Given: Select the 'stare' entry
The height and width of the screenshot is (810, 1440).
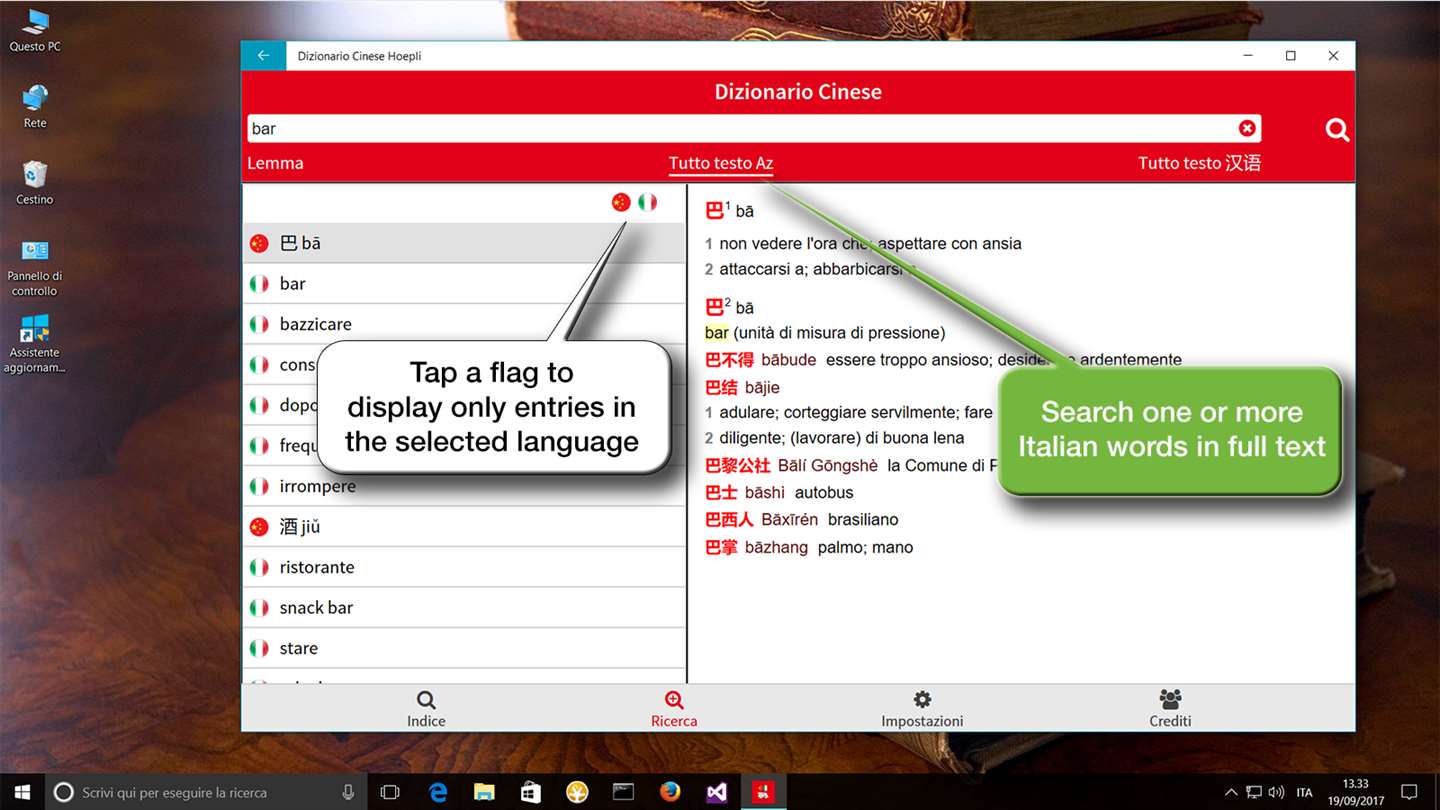Looking at the screenshot, I should click(x=464, y=648).
